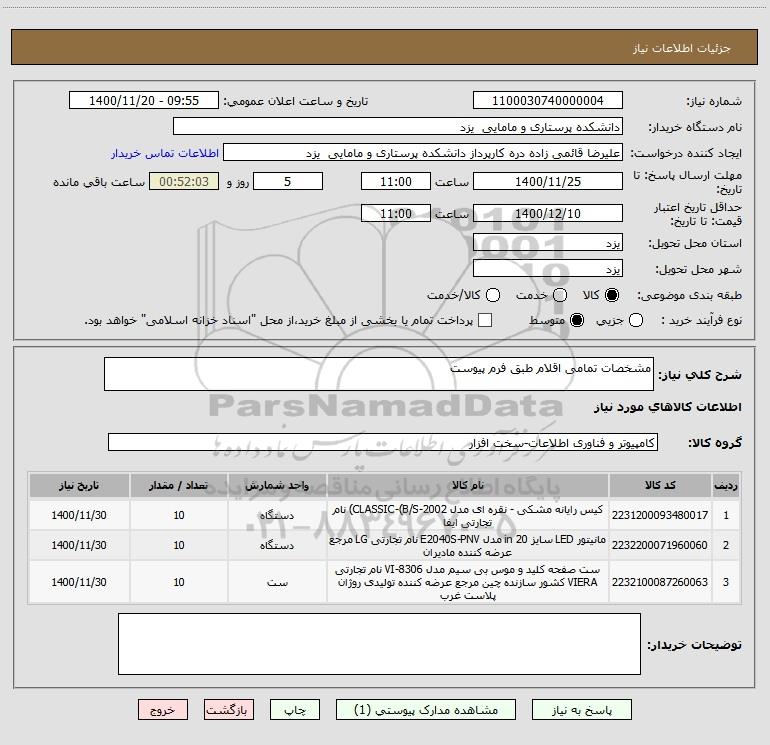Click the unit cell ست in row 3
Viewport: 770px width, 745px height.
point(277,582)
